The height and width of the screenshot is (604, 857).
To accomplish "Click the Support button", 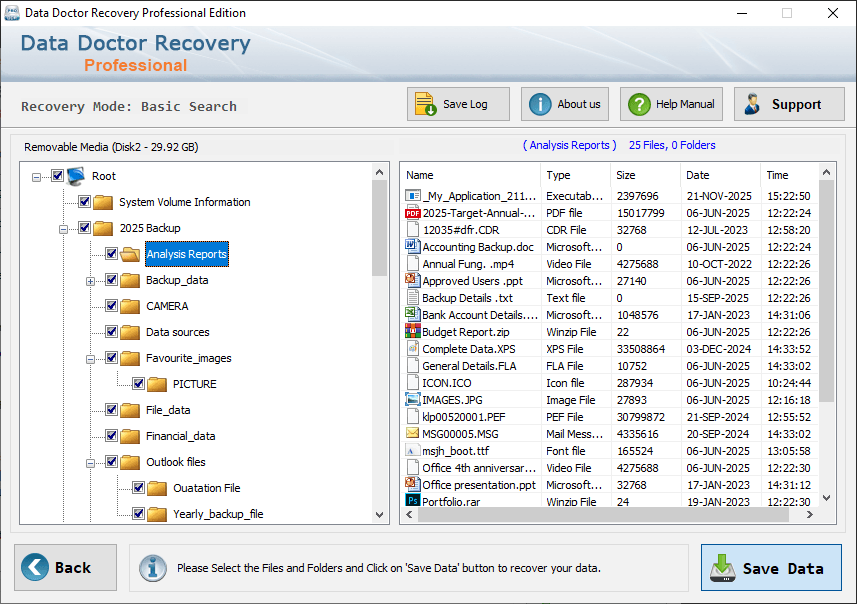I will (x=789, y=104).
